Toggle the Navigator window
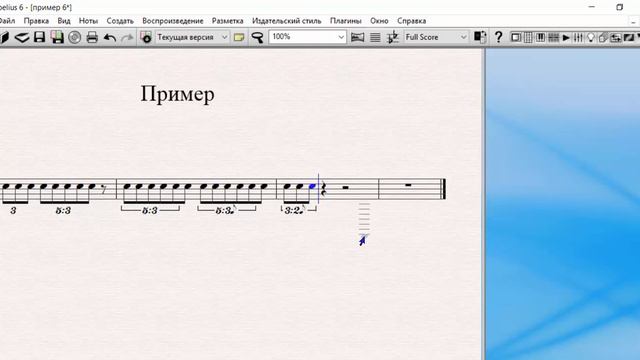Screen dimensions: 640x360 tap(516, 38)
